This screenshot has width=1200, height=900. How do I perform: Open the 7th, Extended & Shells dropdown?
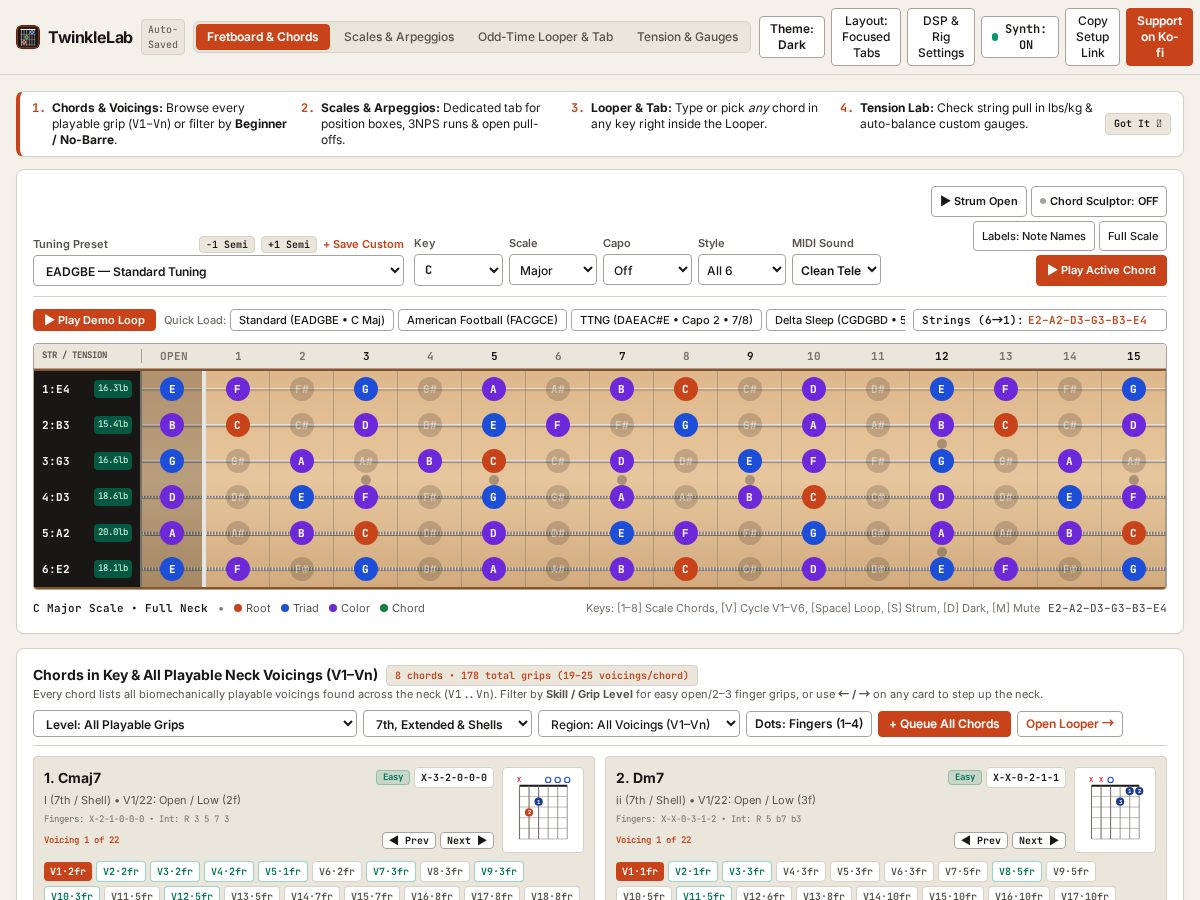[447, 724]
